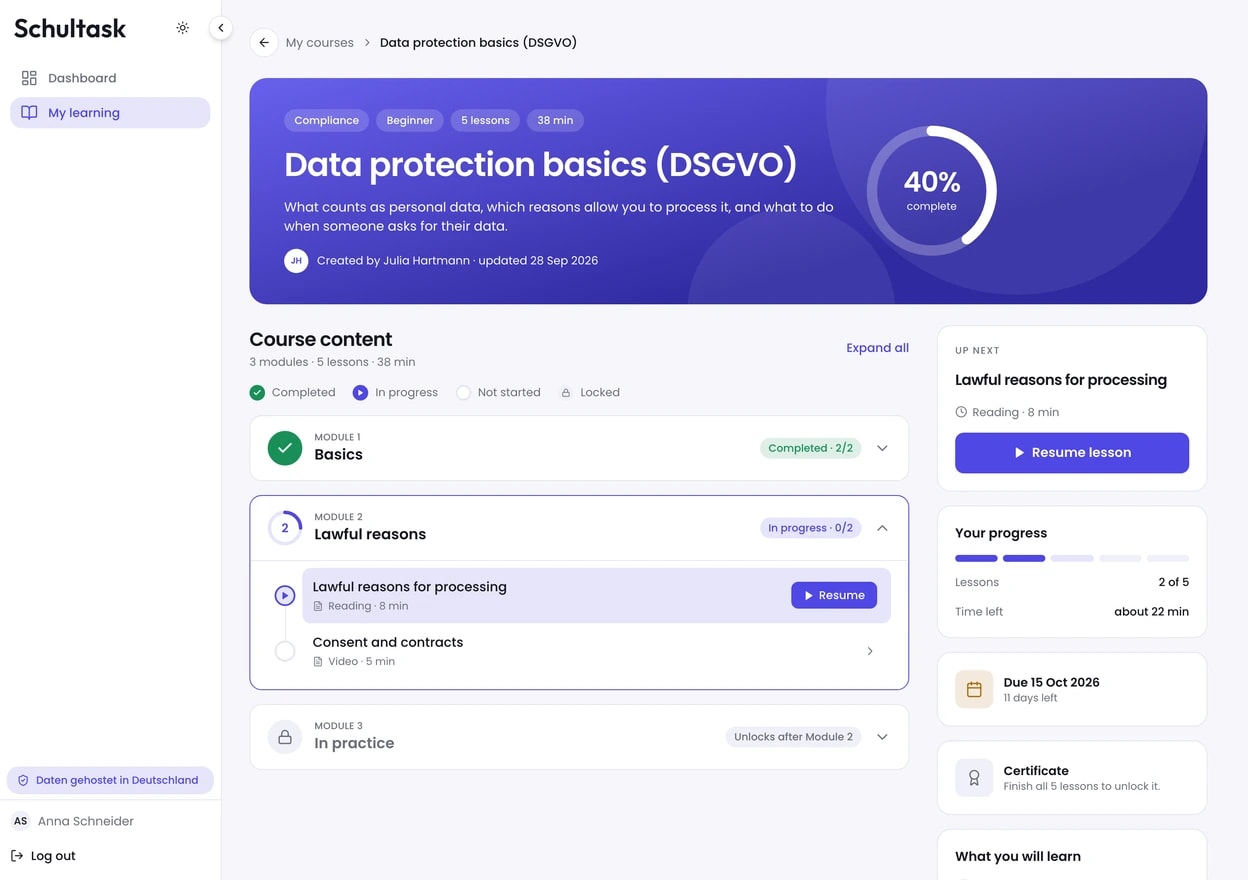The height and width of the screenshot is (880, 1248).
Task: Click the about 22 min time left value
Action: 1151,612
